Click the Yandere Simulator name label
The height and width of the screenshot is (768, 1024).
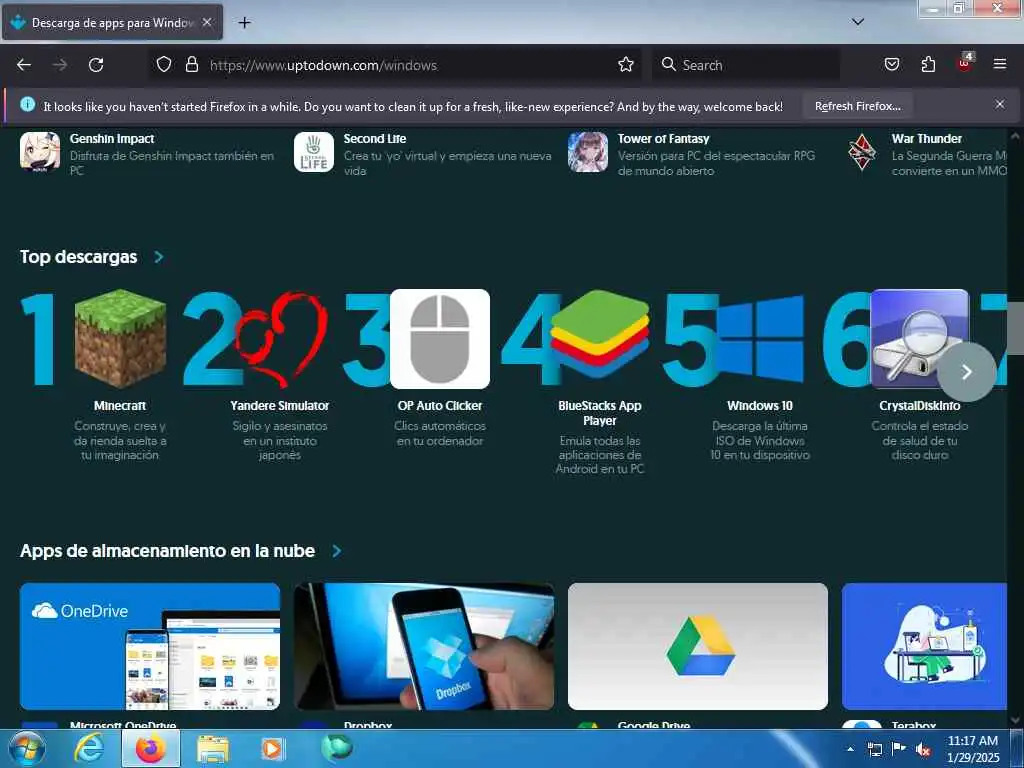coord(280,406)
